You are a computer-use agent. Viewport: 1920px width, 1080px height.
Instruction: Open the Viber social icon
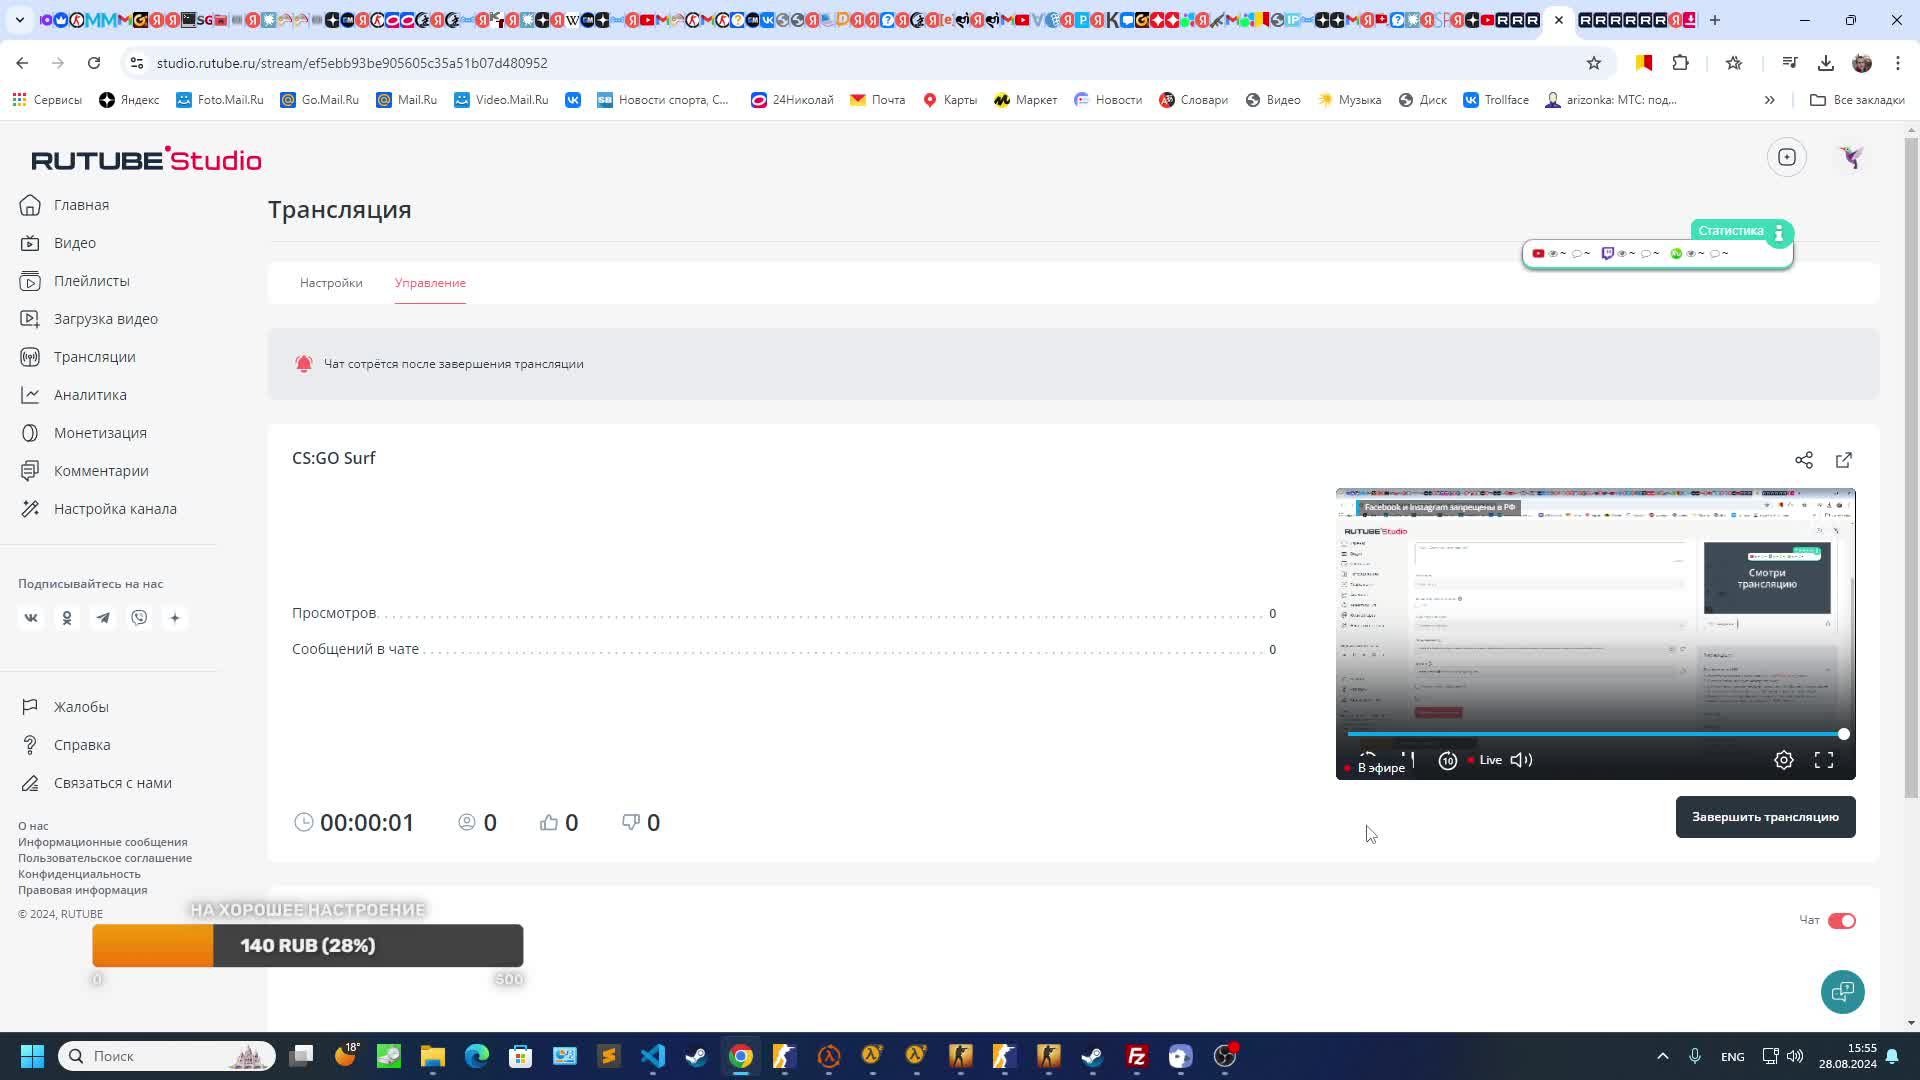(139, 618)
